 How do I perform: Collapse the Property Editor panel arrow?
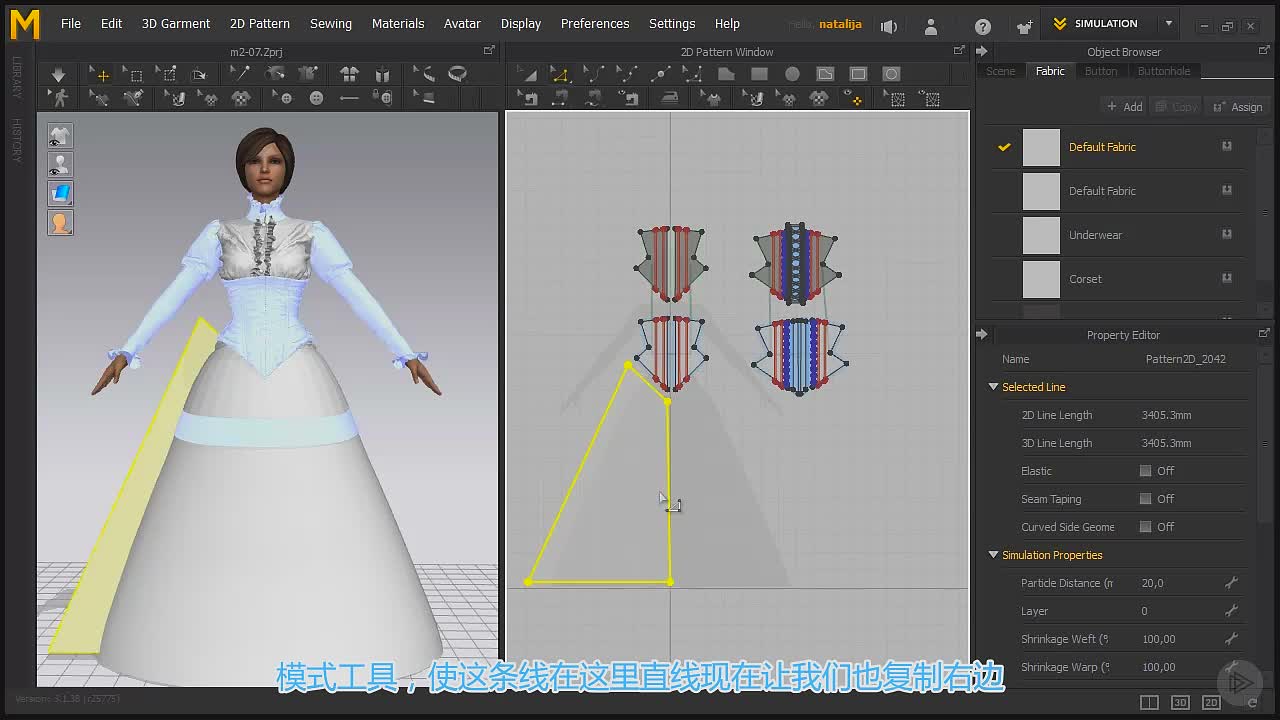982,334
